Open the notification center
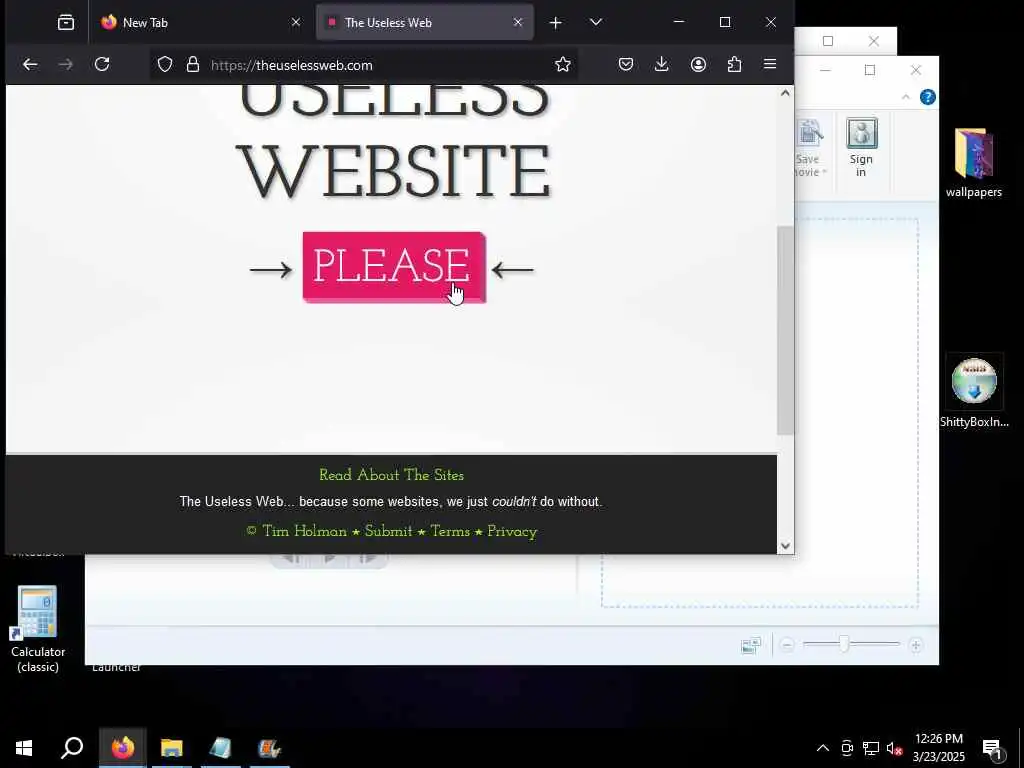This screenshot has height=768, width=1024. point(992,748)
